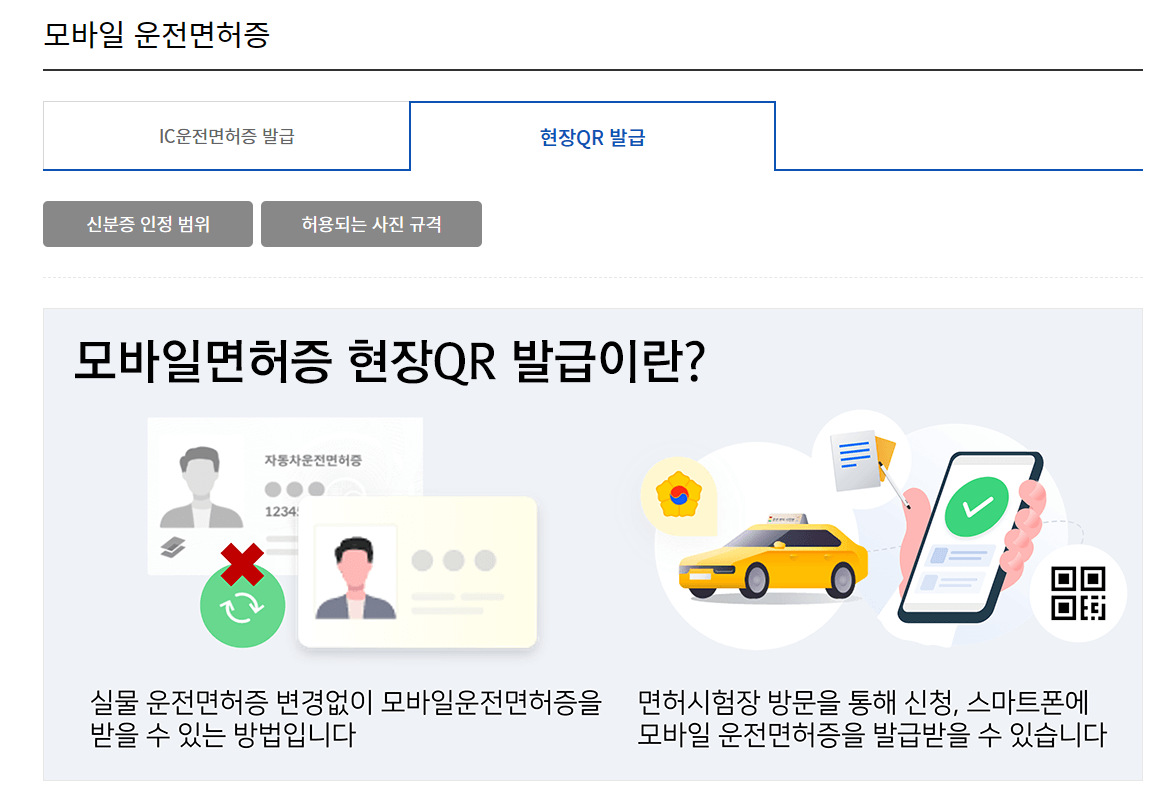The image size is (1156, 786).
Task: Click the 모바일면허증 현장QR 발급이란? heading
Action: [x=389, y=361]
